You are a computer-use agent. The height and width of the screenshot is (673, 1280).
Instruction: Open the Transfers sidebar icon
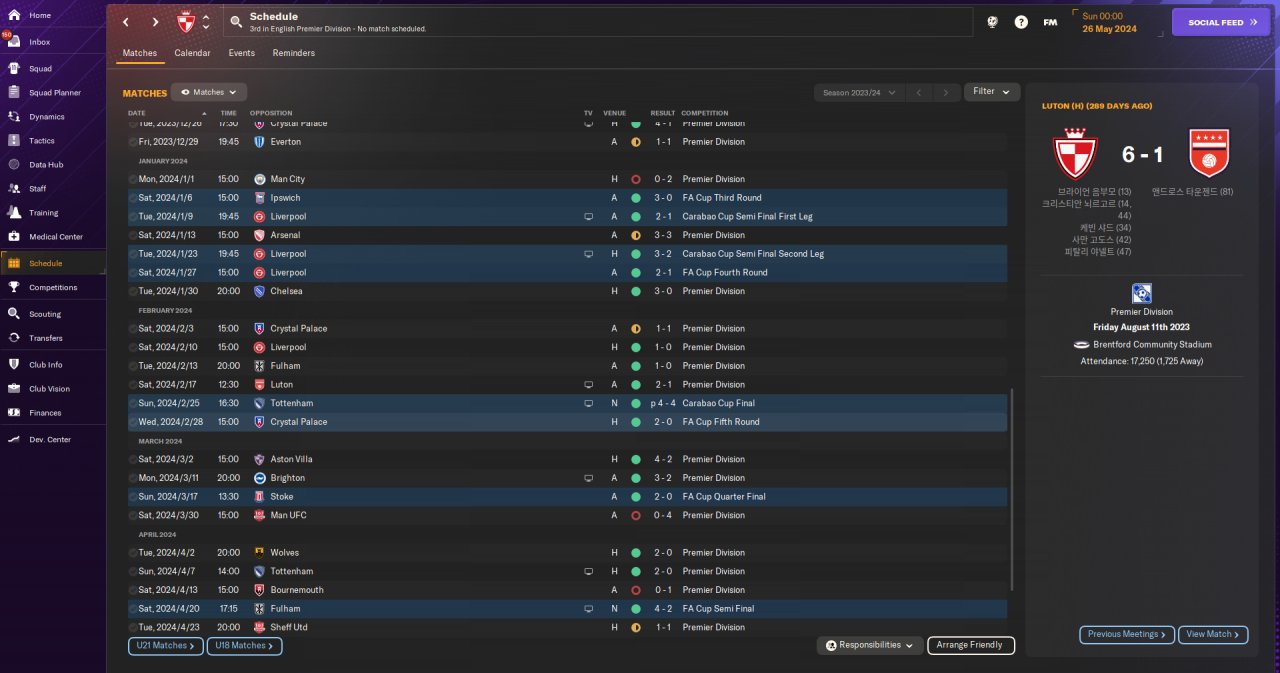click(14, 338)
